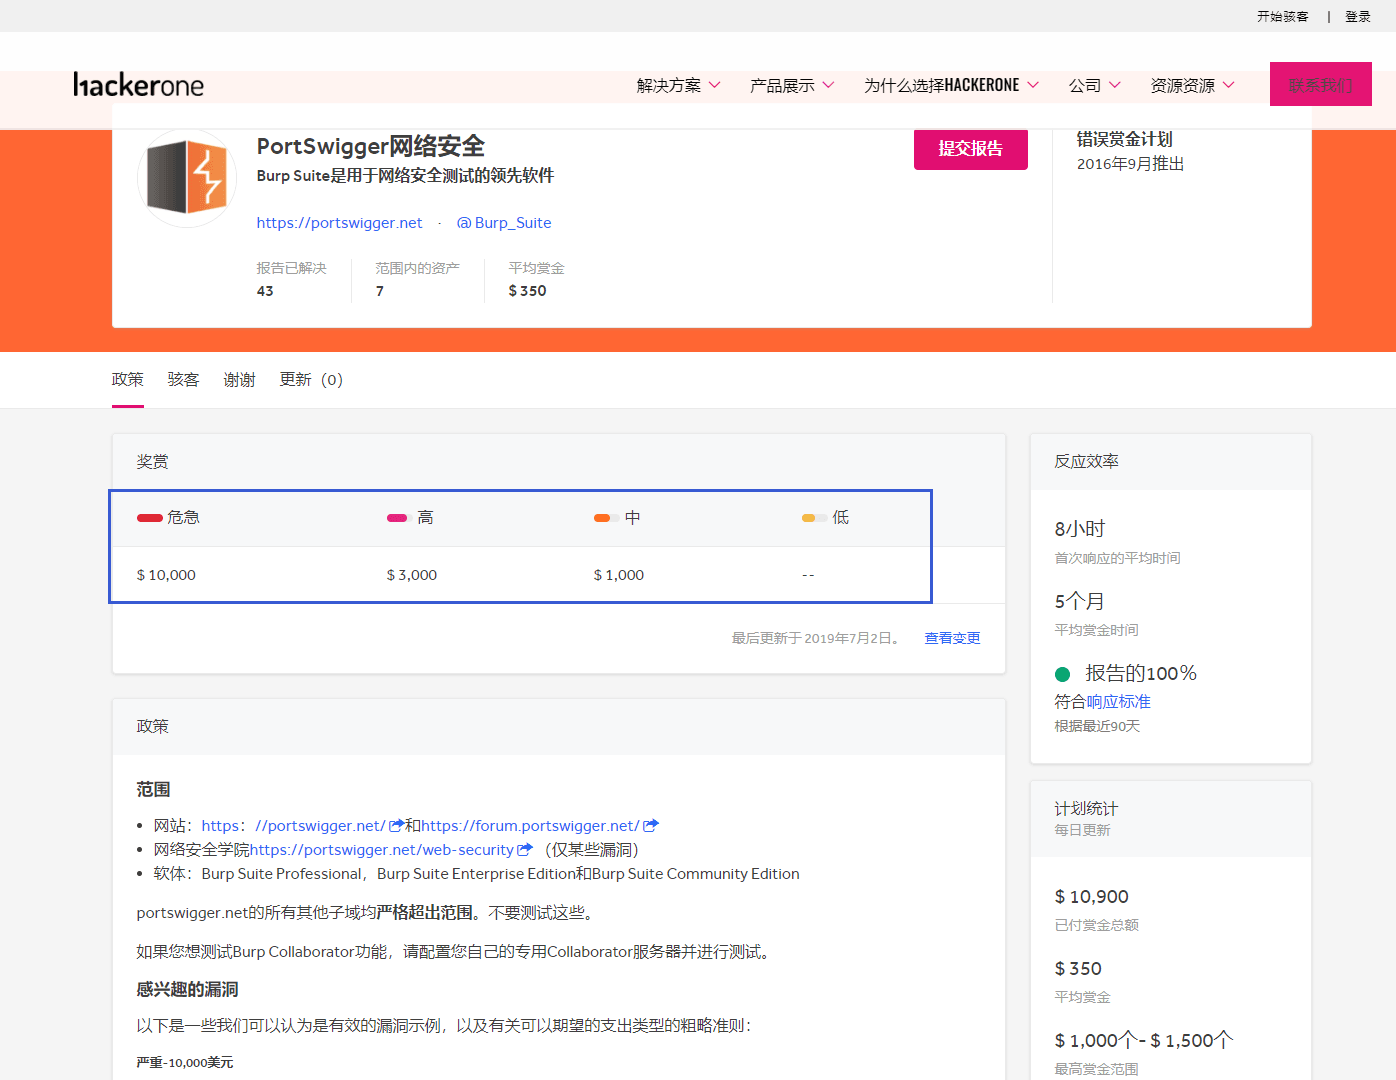Click the $ 350 average bounty in header
Image resolution: width=1396 pixels, height=1080 pixels.
pos(528,291)
